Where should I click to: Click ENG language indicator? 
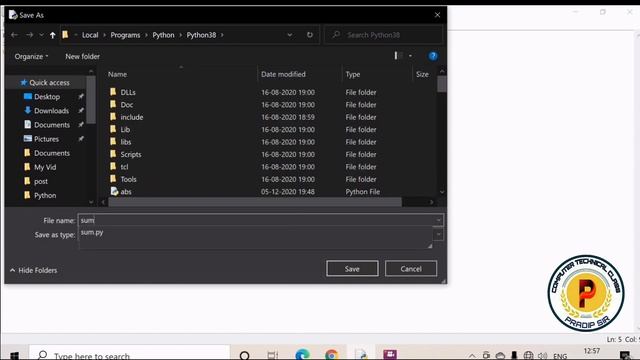click(560, 356)
